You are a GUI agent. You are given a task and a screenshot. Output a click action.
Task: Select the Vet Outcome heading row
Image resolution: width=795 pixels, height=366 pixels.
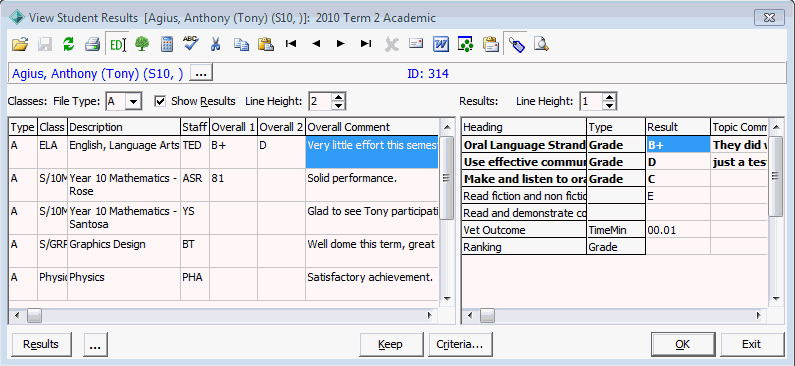pos(524,230)
